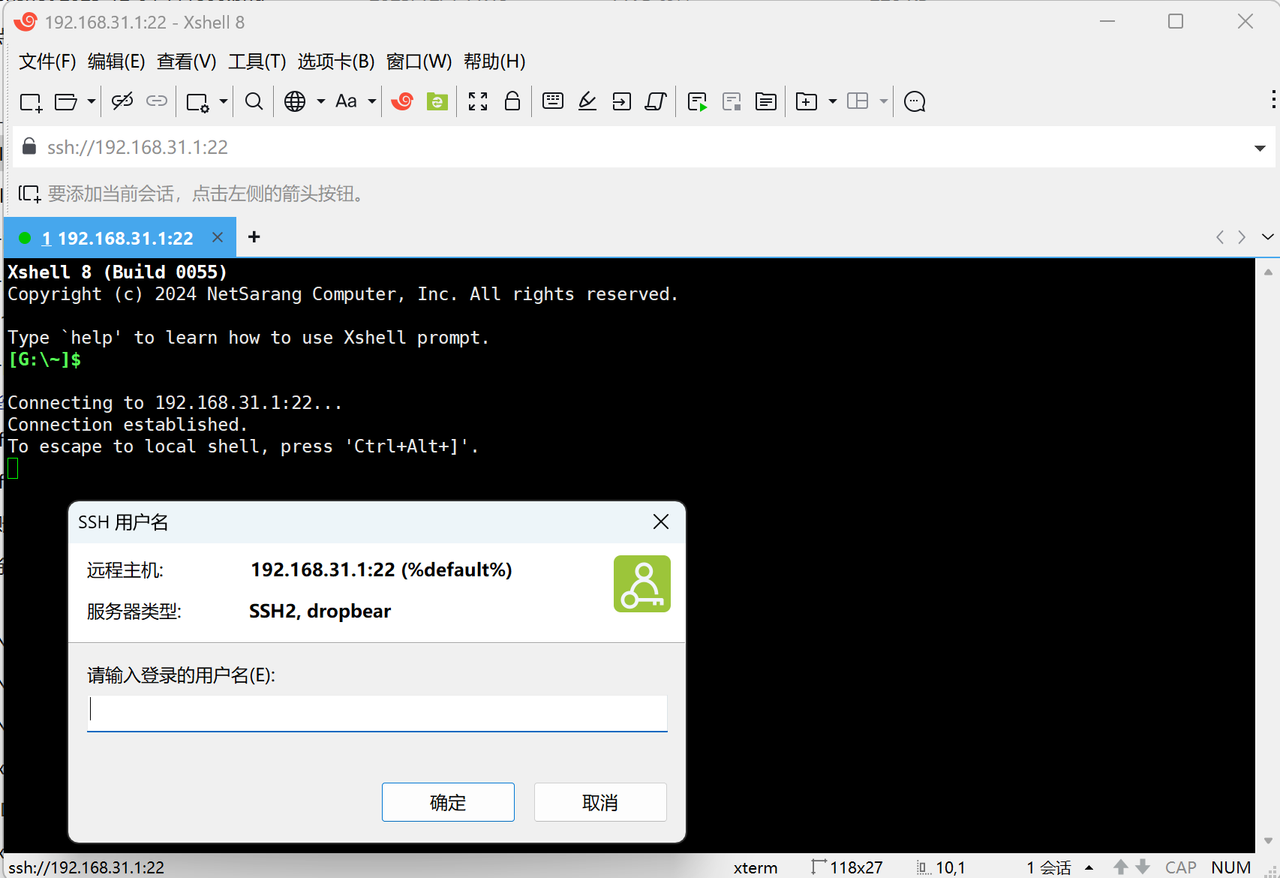
Task: Click the tab bar previous-tab left chevron
Action: 1220,237
